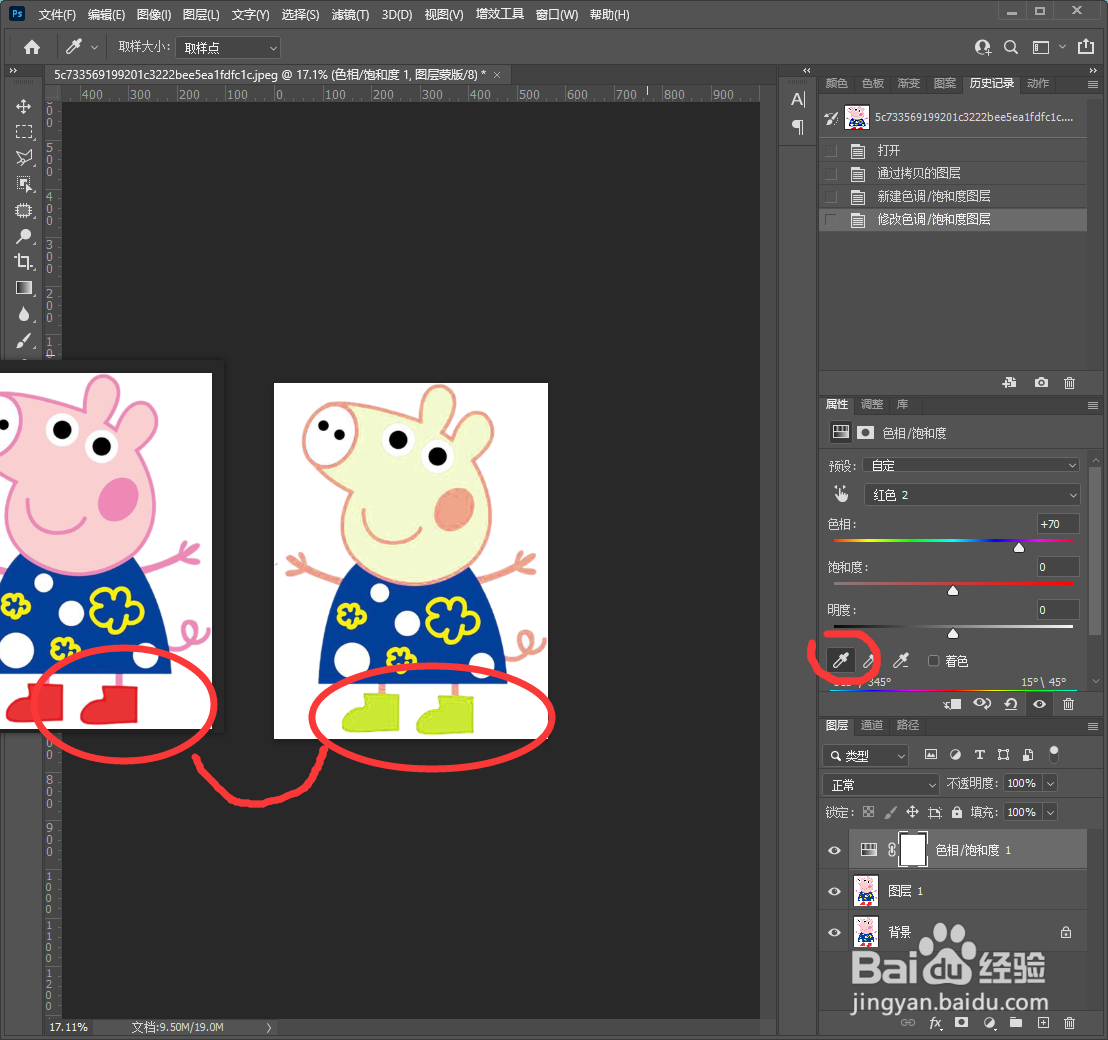Viewport: 1108px width, 1040px height.
Task: Open the 红色 2 color range dropdown
Action: click(972, 495)
